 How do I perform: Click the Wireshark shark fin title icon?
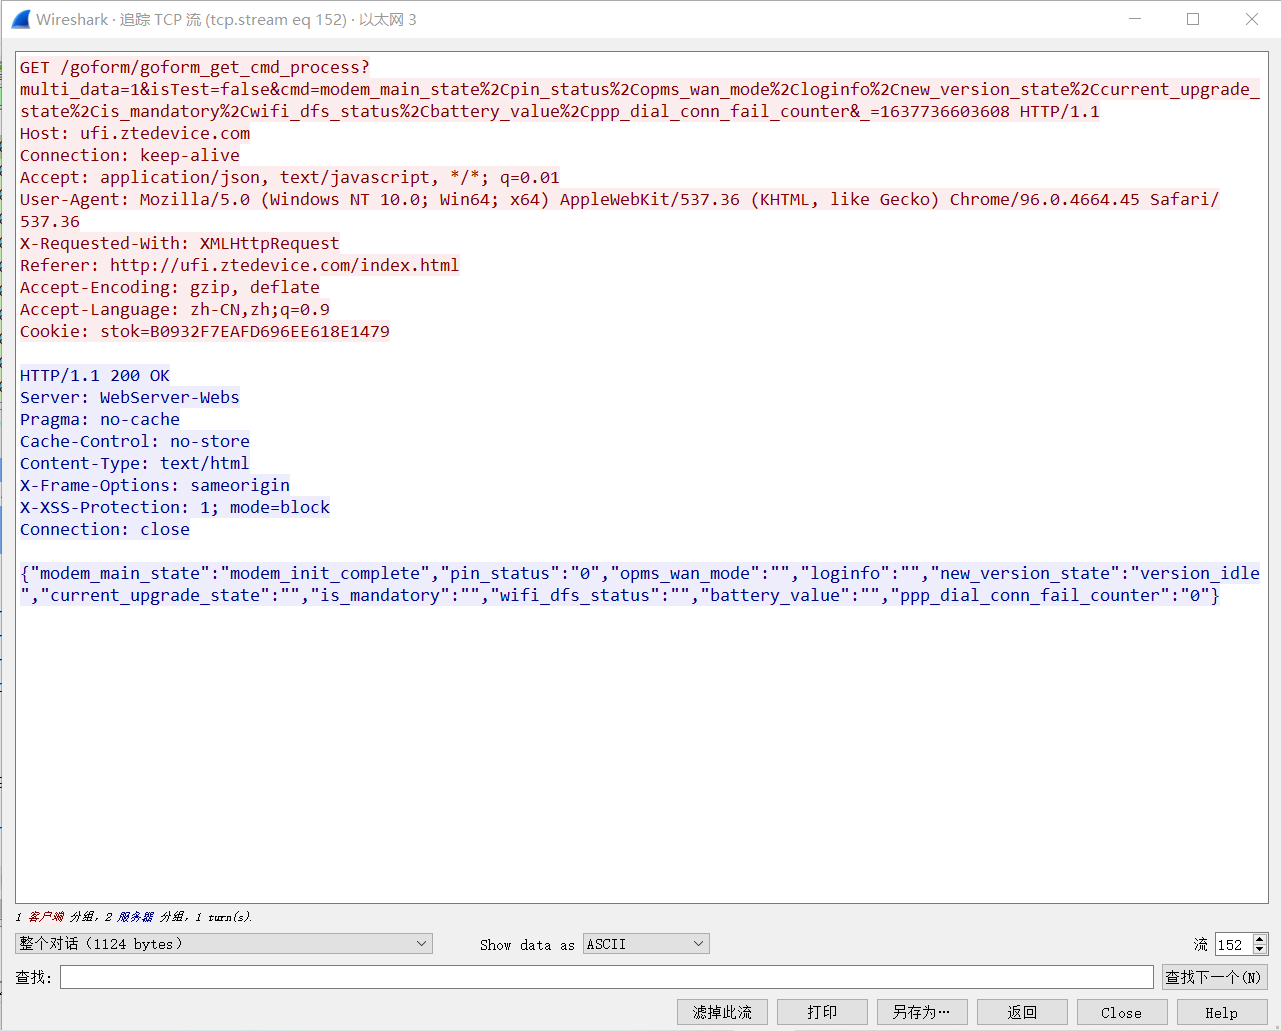click(x=20, y=19)
